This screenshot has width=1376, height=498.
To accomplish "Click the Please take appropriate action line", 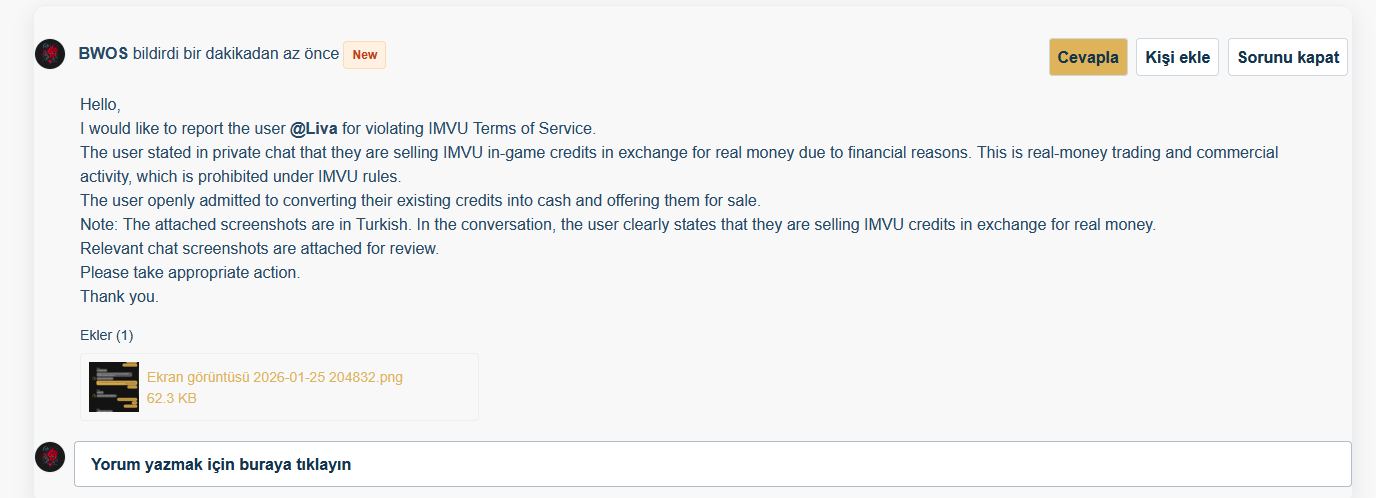I will (190, 273).
